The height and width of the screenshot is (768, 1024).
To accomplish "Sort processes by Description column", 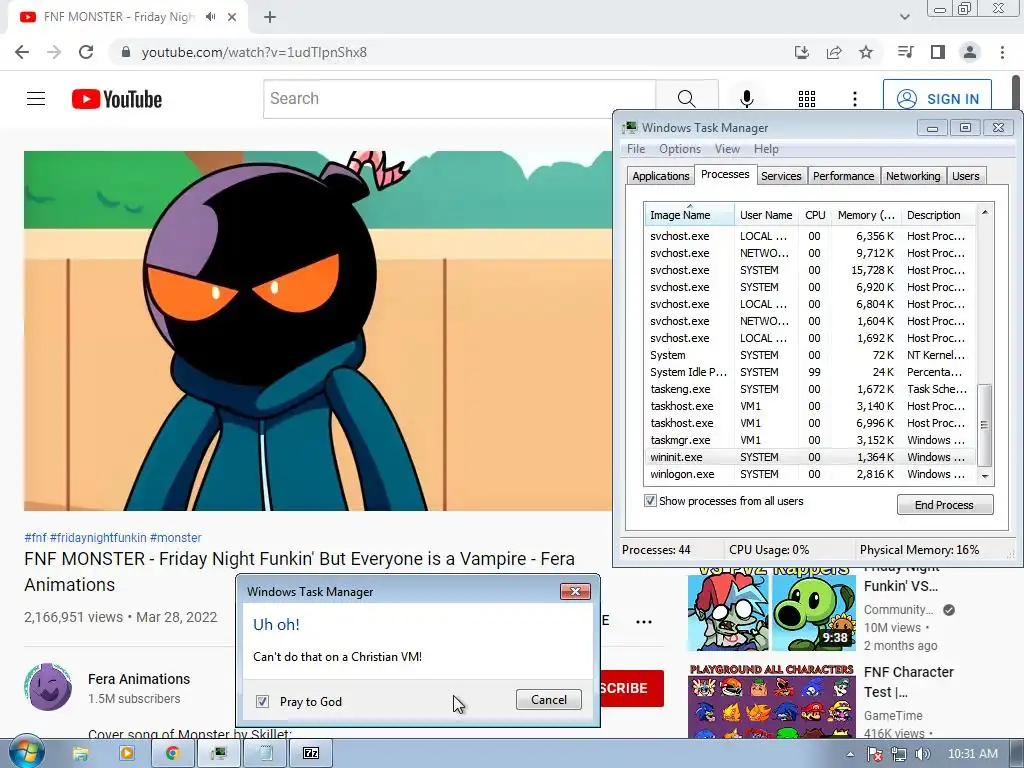I will coord(938,215).
